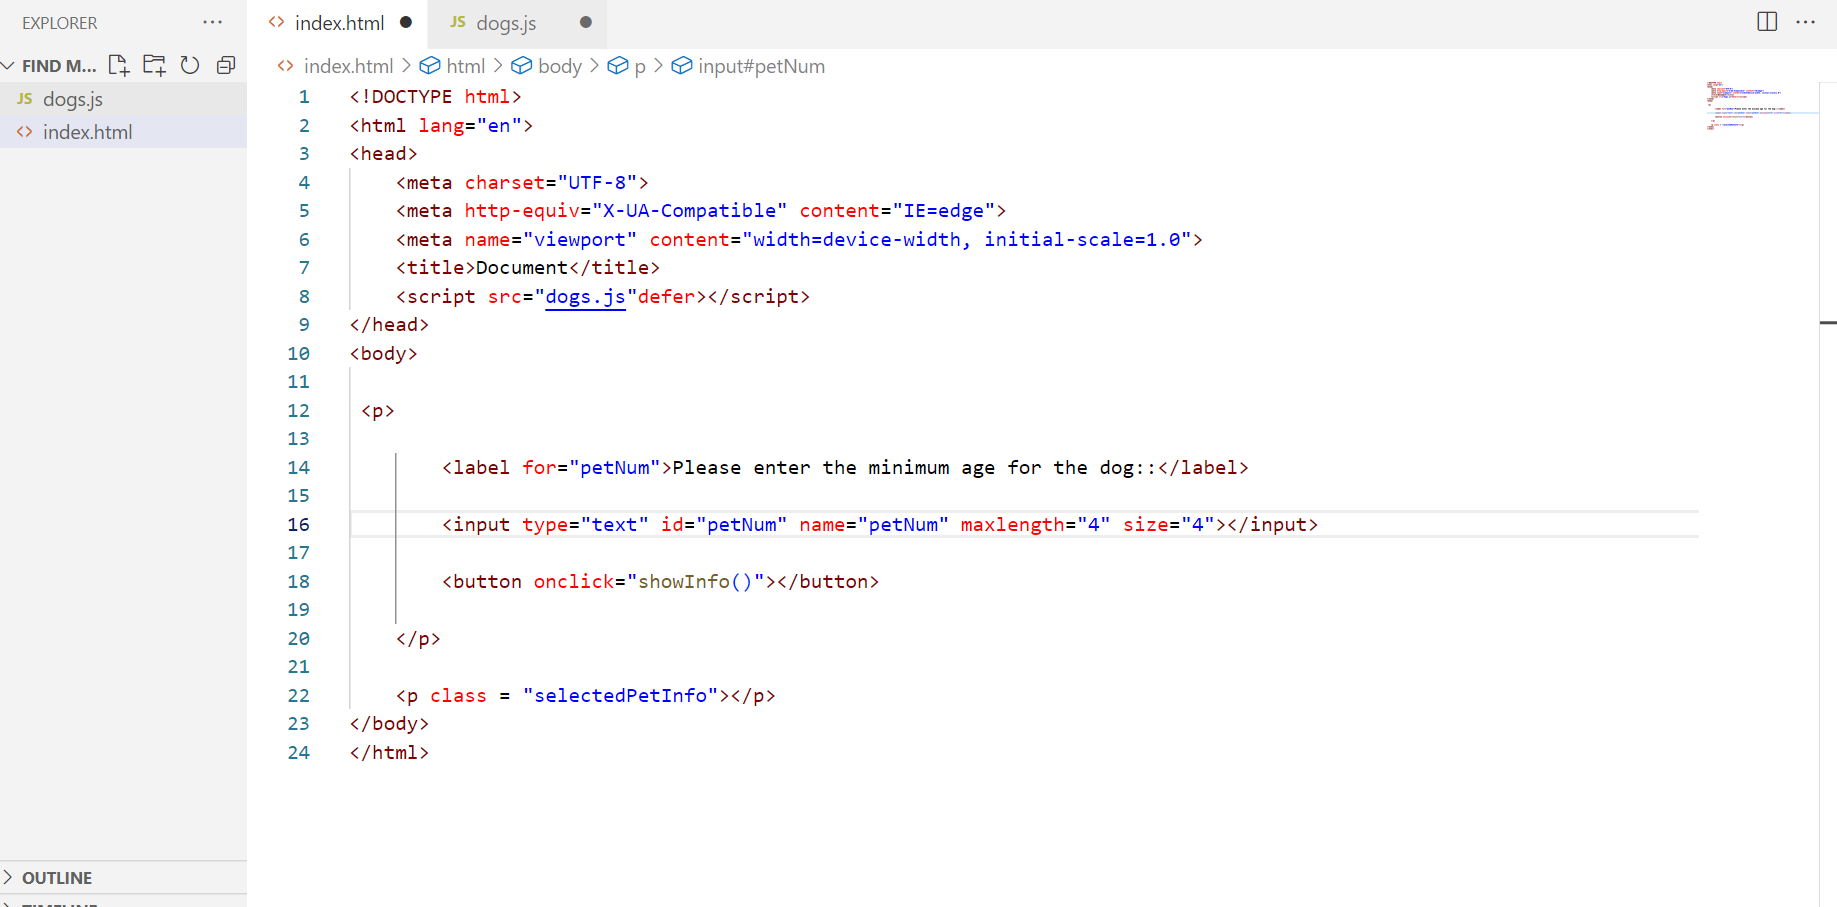Switch to the dogs.js editor tab

coord(516,23)
